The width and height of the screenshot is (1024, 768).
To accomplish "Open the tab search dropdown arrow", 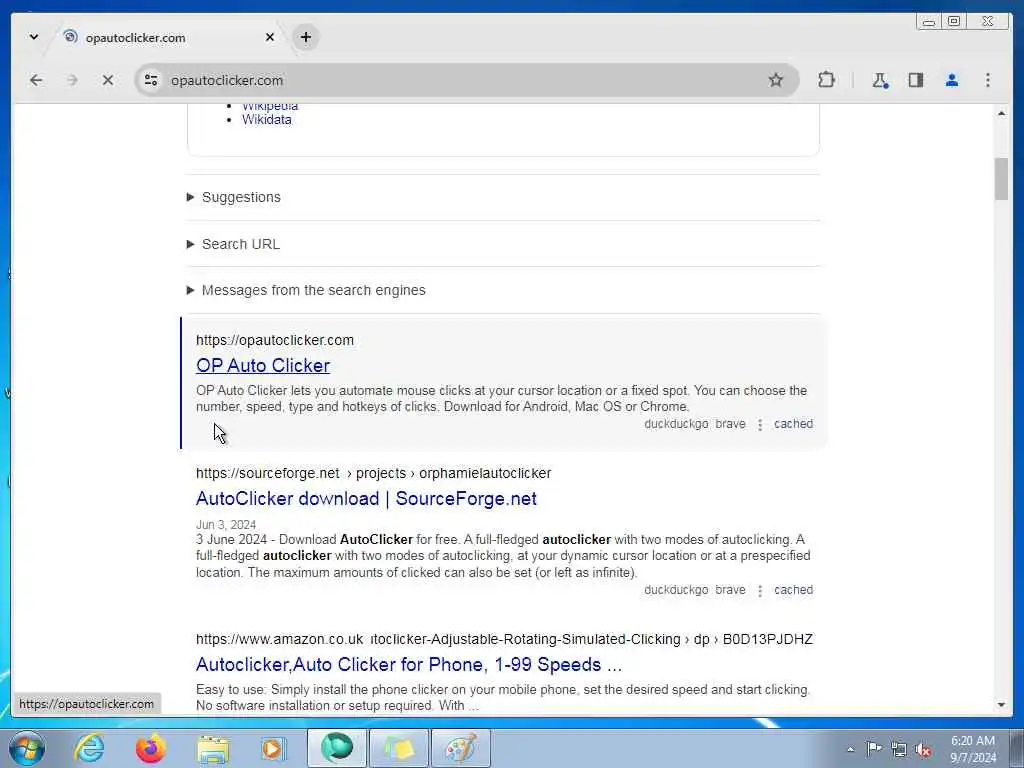I will tap(34, 37).
